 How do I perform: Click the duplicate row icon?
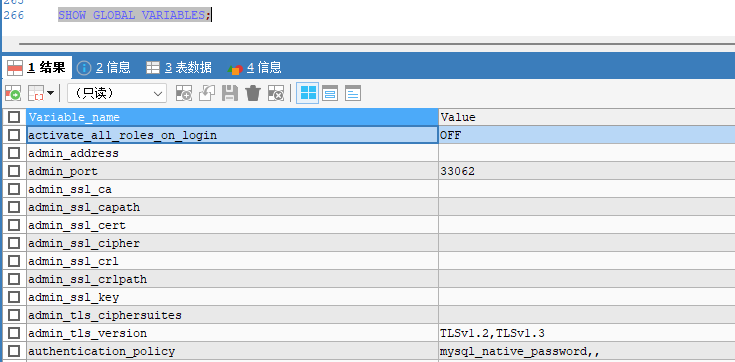click(x=207, y=93)
